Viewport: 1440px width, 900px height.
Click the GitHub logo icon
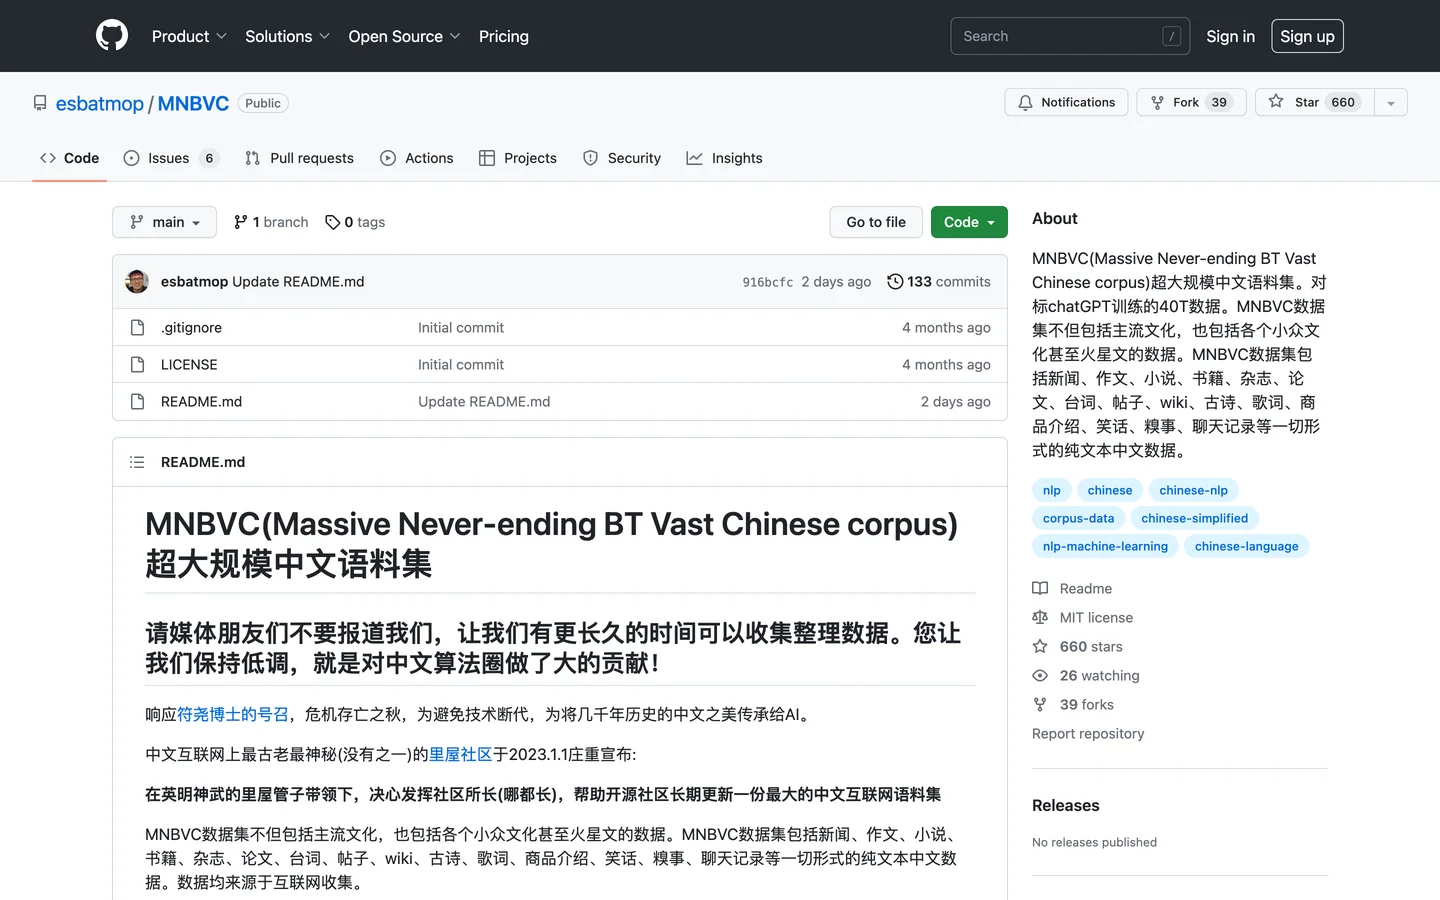[112, 36]
